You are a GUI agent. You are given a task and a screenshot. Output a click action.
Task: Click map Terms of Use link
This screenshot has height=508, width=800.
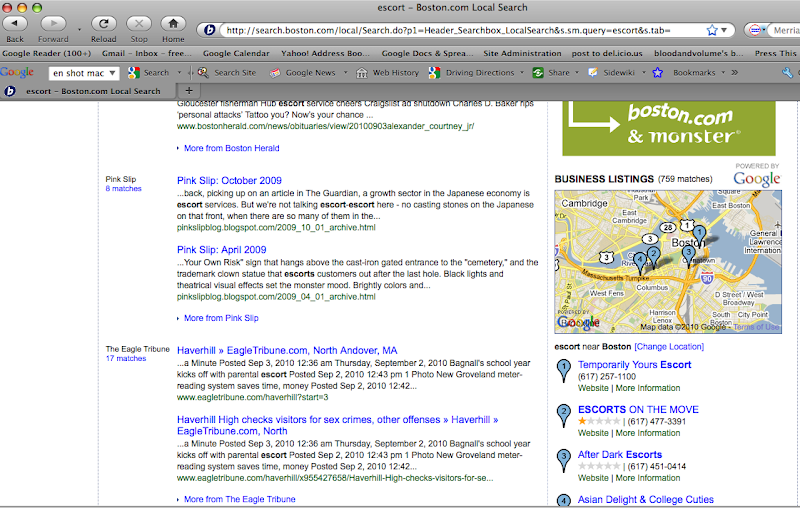[756, 327]
